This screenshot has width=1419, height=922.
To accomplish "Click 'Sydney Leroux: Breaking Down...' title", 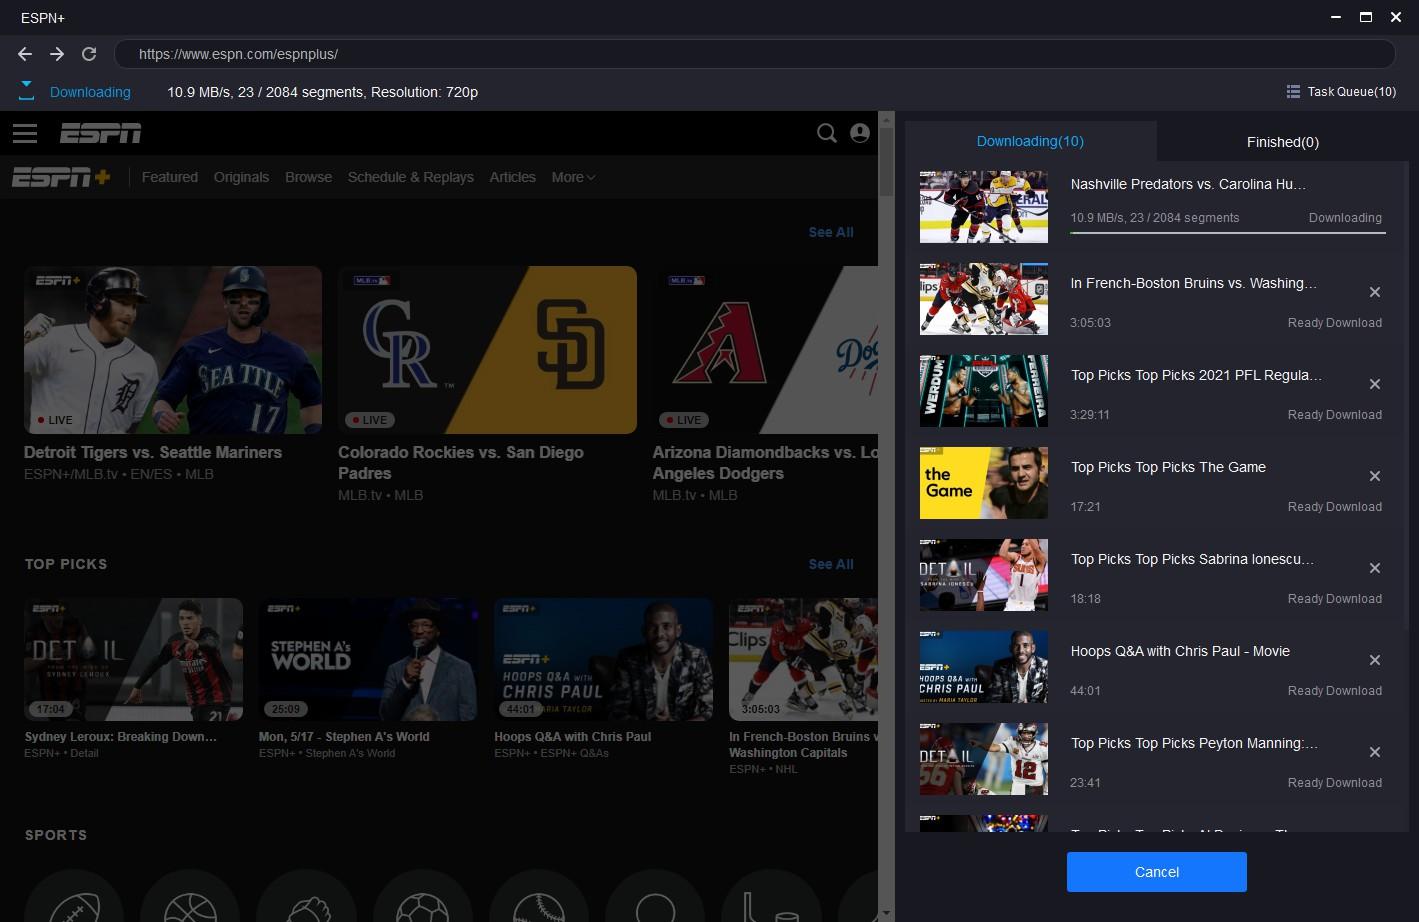I will pos(121,737).
